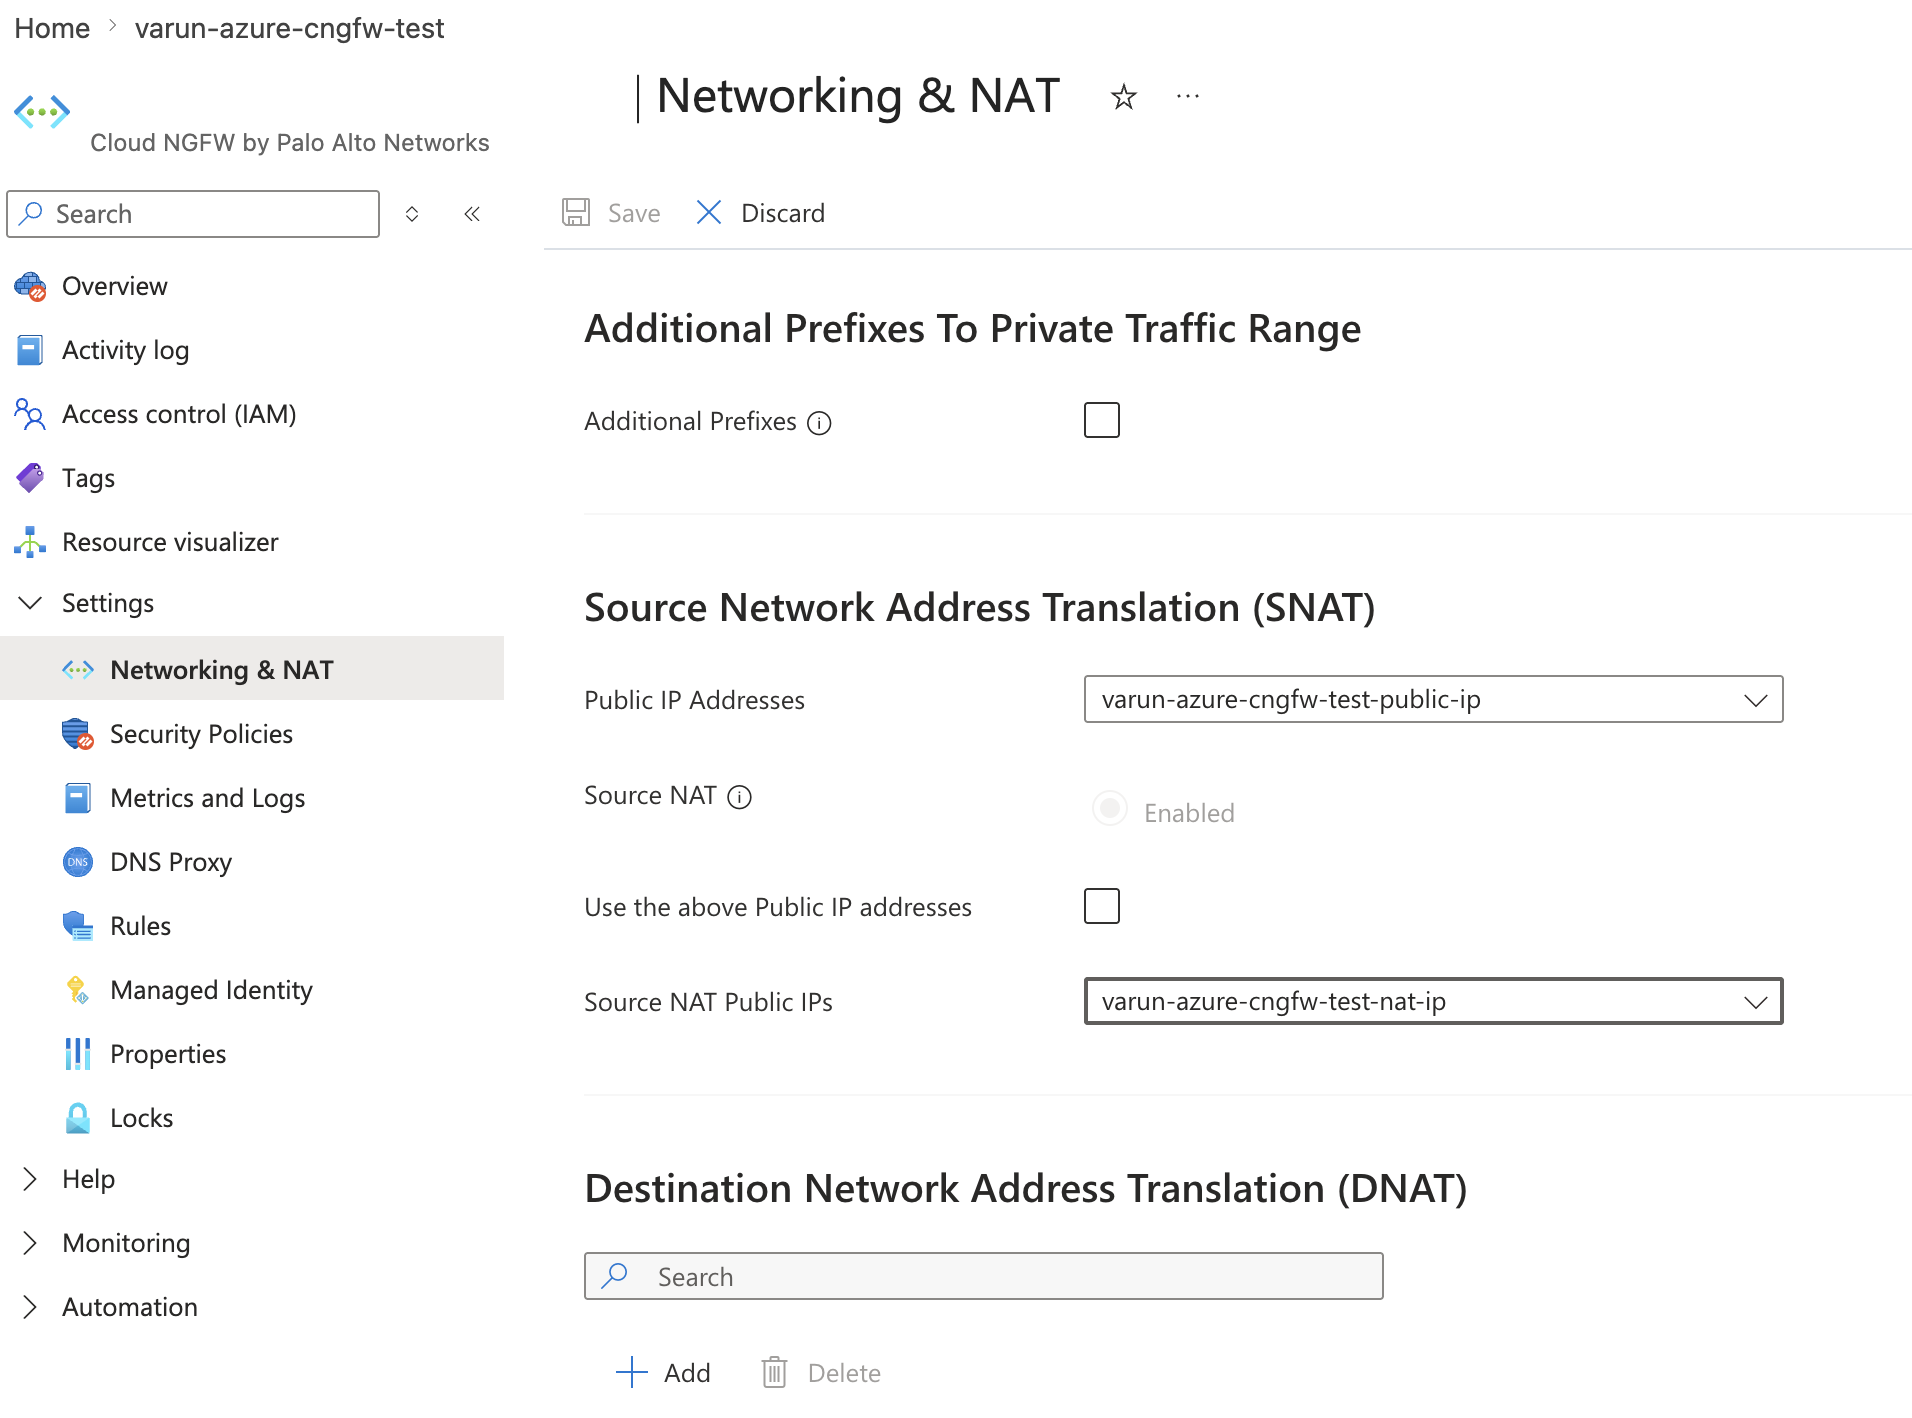1912x1418 pixels.
Task: Click the Add plus icon under DNAT
Action: 632,1372
